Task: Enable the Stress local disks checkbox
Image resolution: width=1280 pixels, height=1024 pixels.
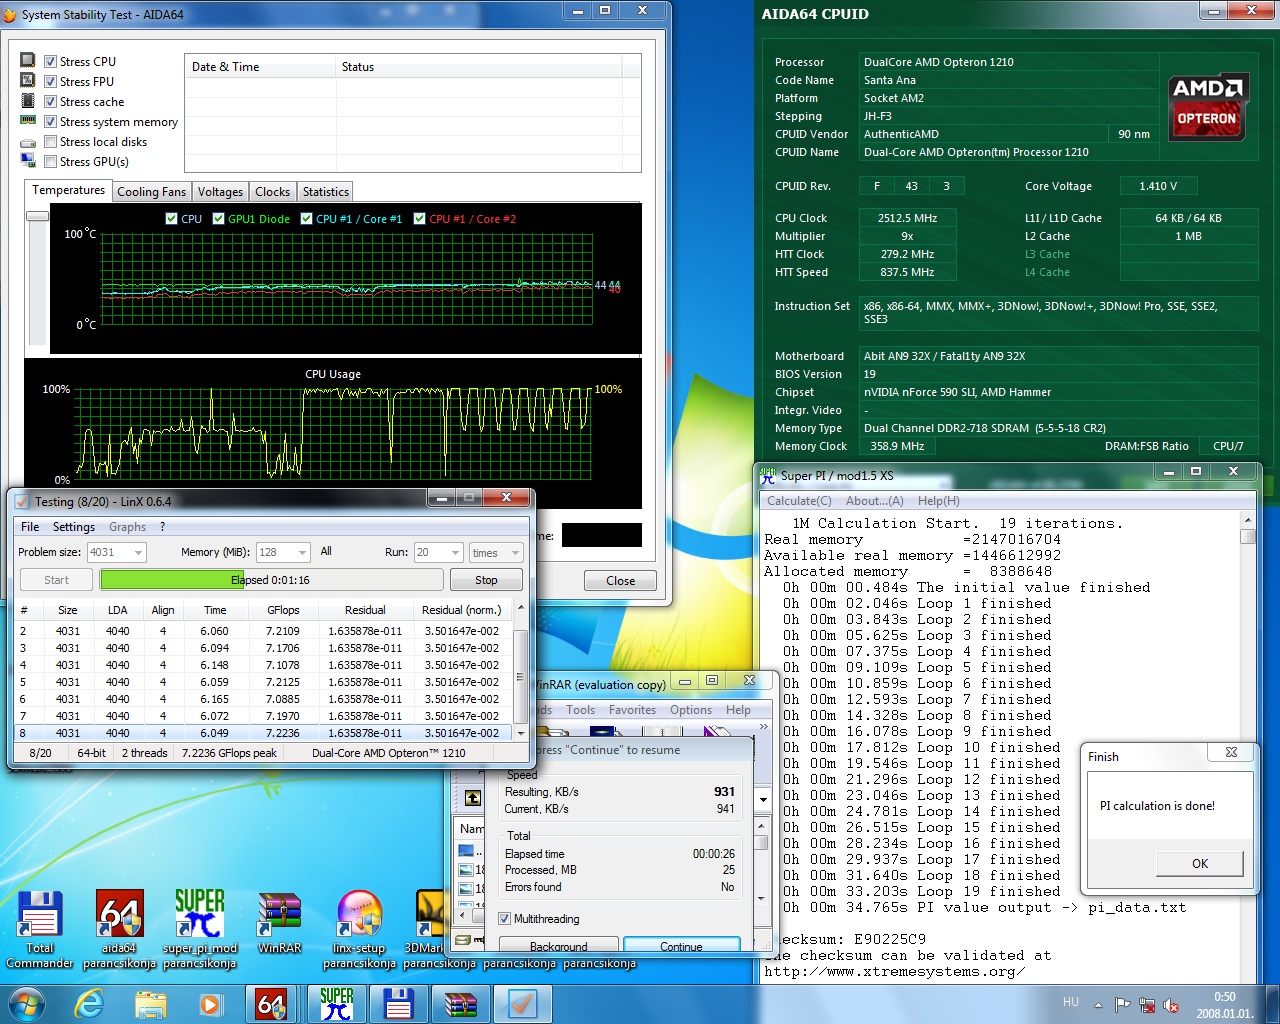Action: coord(50,142)
